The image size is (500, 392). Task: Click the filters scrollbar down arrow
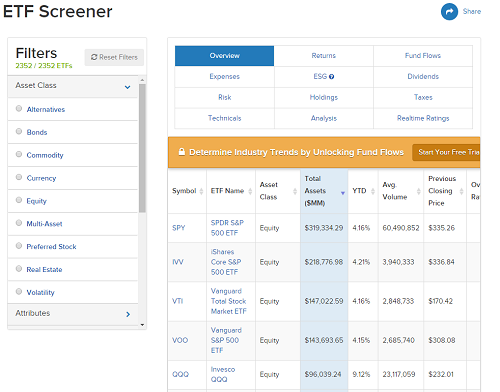tap(142, 325)
